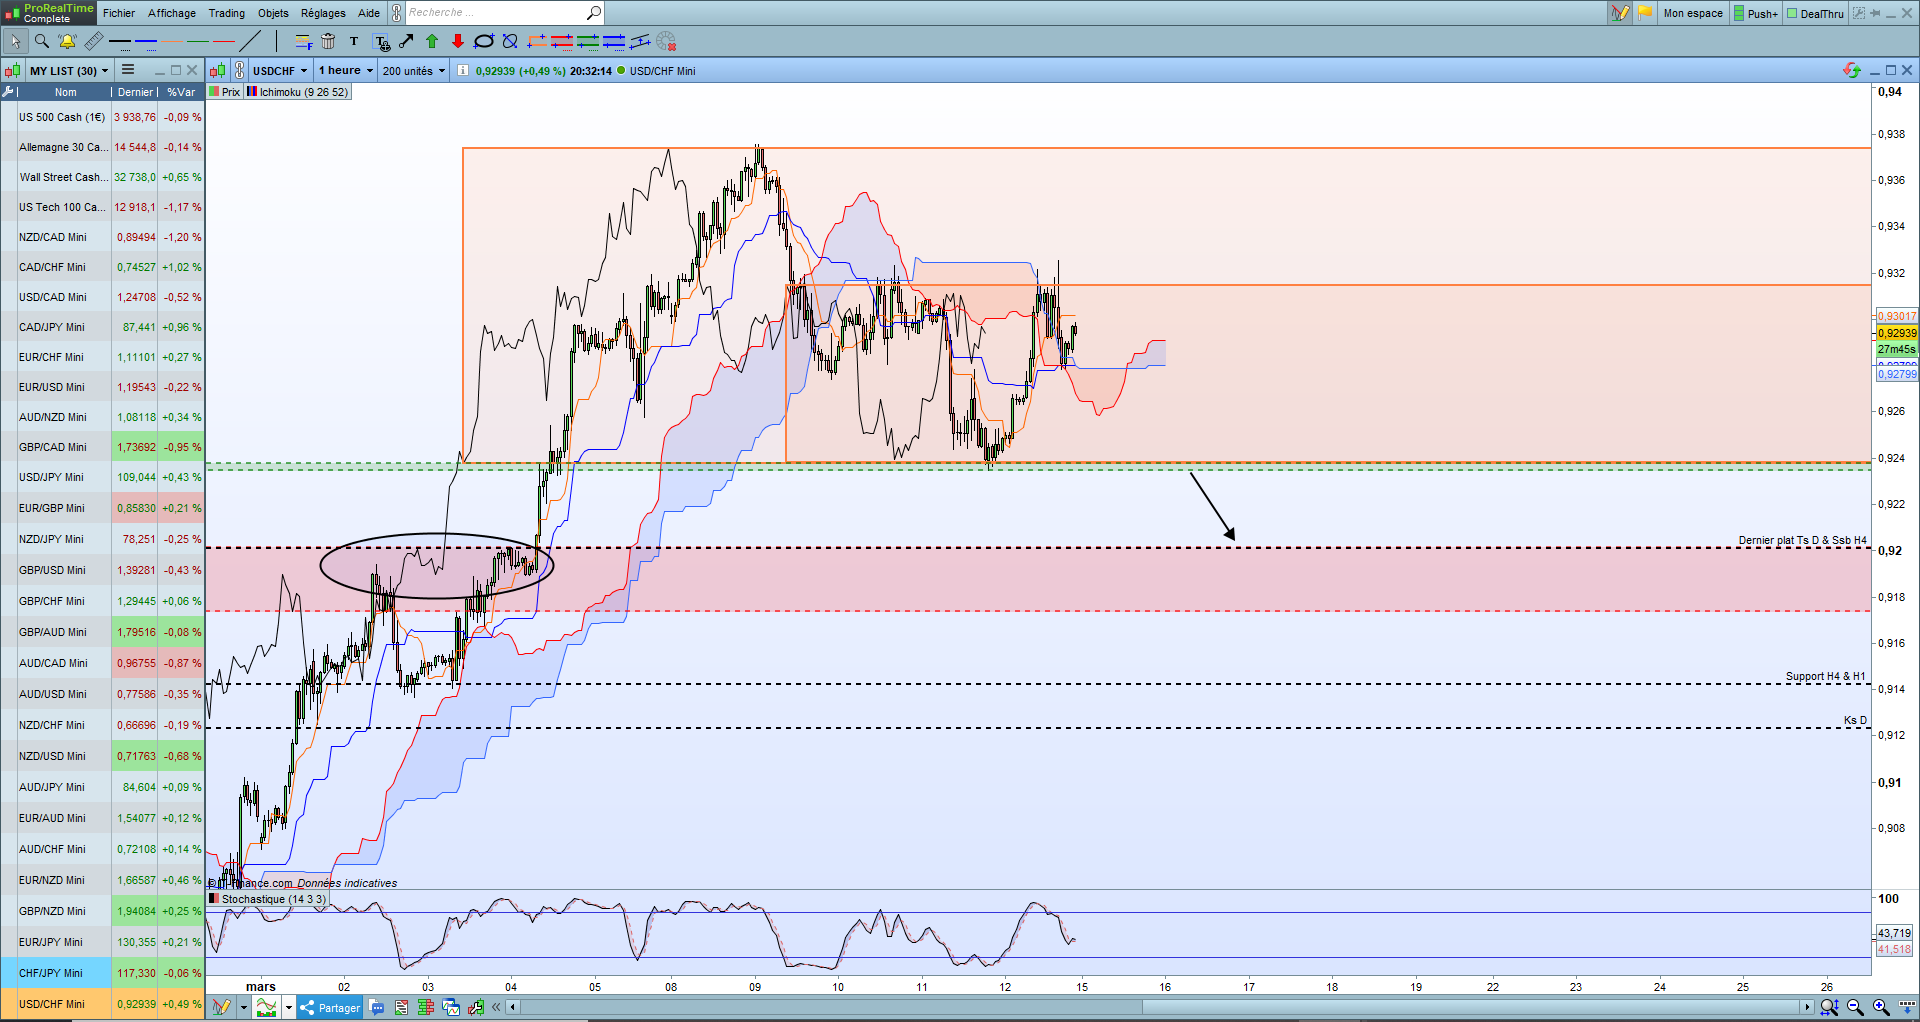Click the Prix indicator label
Viewport: 1920px width, 1022px height.
pos(224,92)
